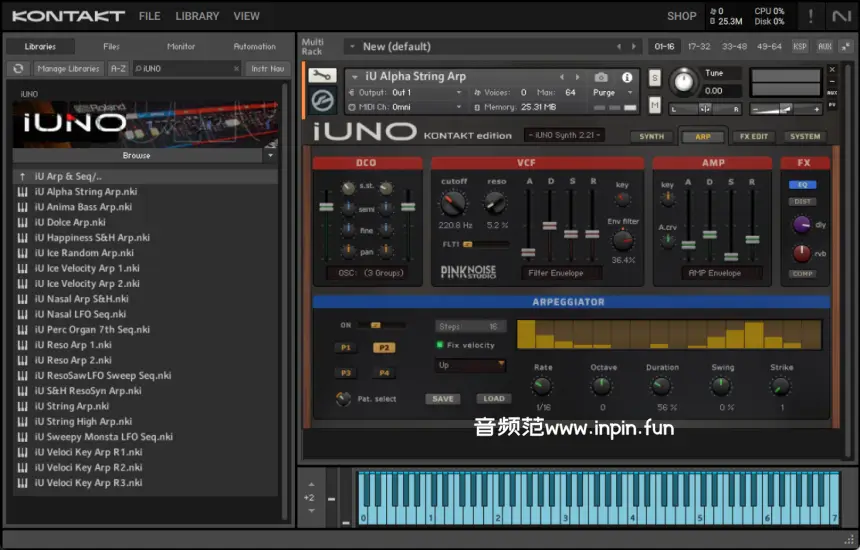Screen dimensions: 860x550
Task: Switch to the FX EDIT tab
Action: [752, 137]
